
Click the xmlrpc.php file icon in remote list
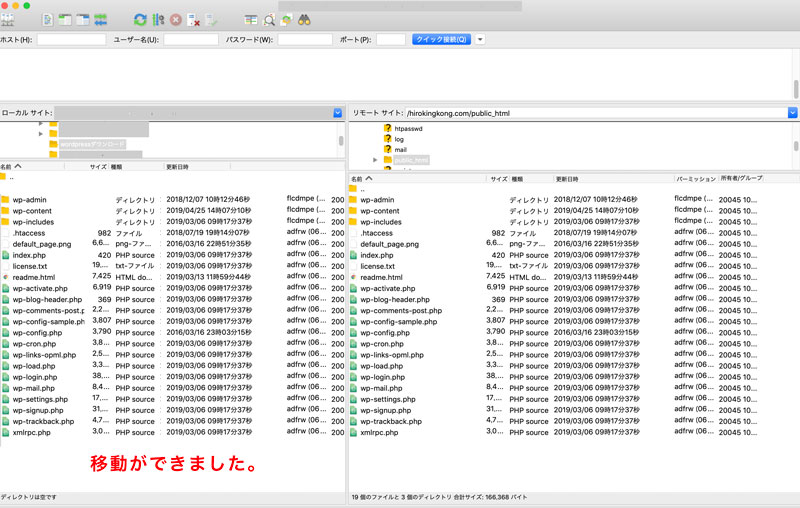click(353, 432)
